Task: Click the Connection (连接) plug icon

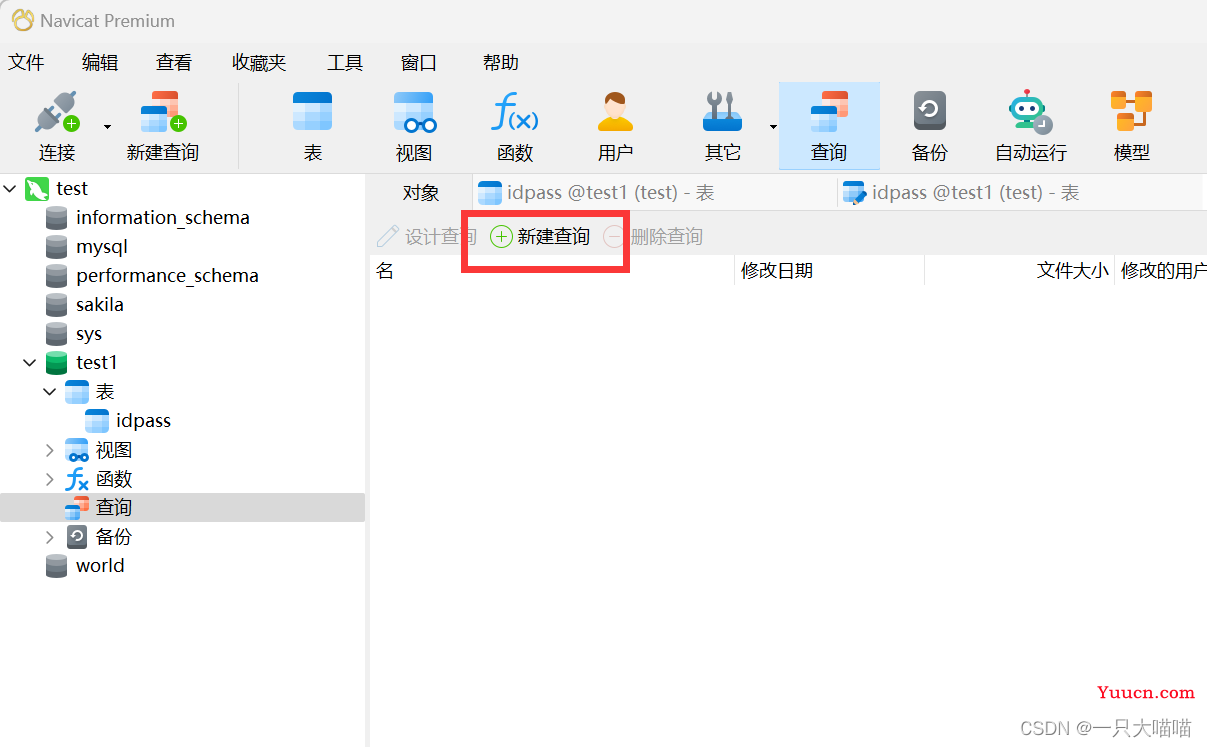Action: pos(57,112)
